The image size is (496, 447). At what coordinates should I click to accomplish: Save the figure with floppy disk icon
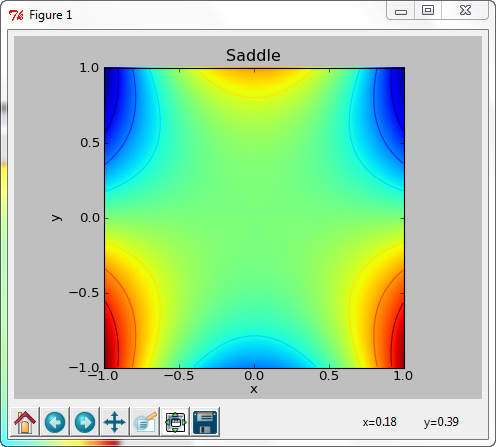tap(205, 422)
